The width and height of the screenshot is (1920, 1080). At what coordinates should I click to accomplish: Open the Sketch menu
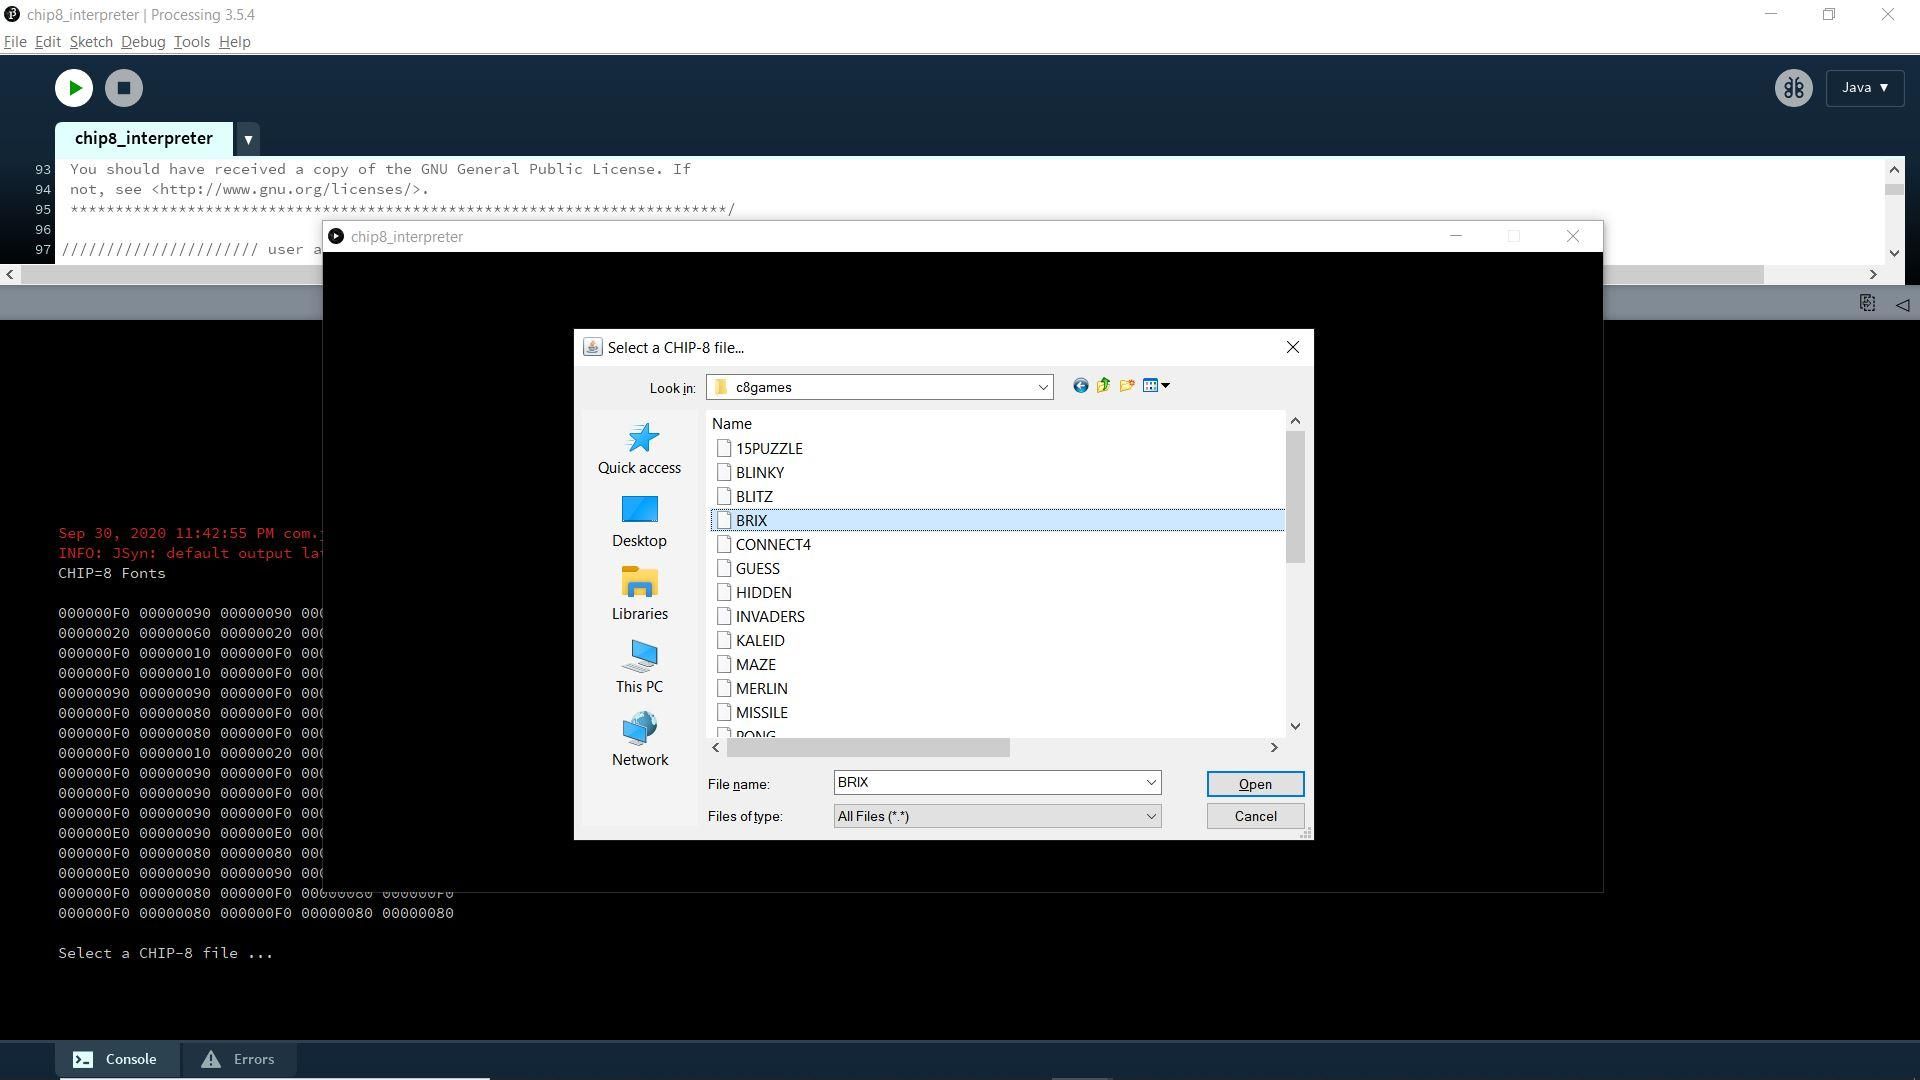(90, 42)
